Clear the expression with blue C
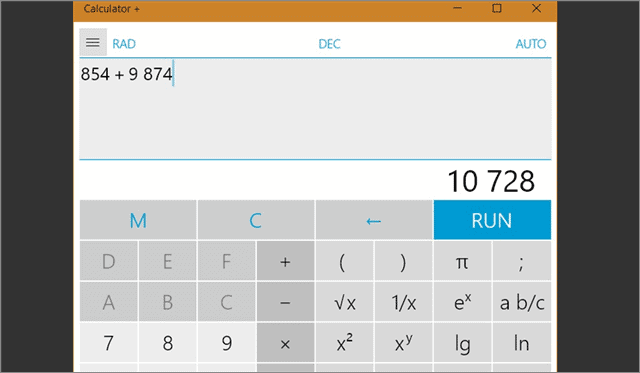The height and width of the screenshot is (373, 640). [256, 220]
